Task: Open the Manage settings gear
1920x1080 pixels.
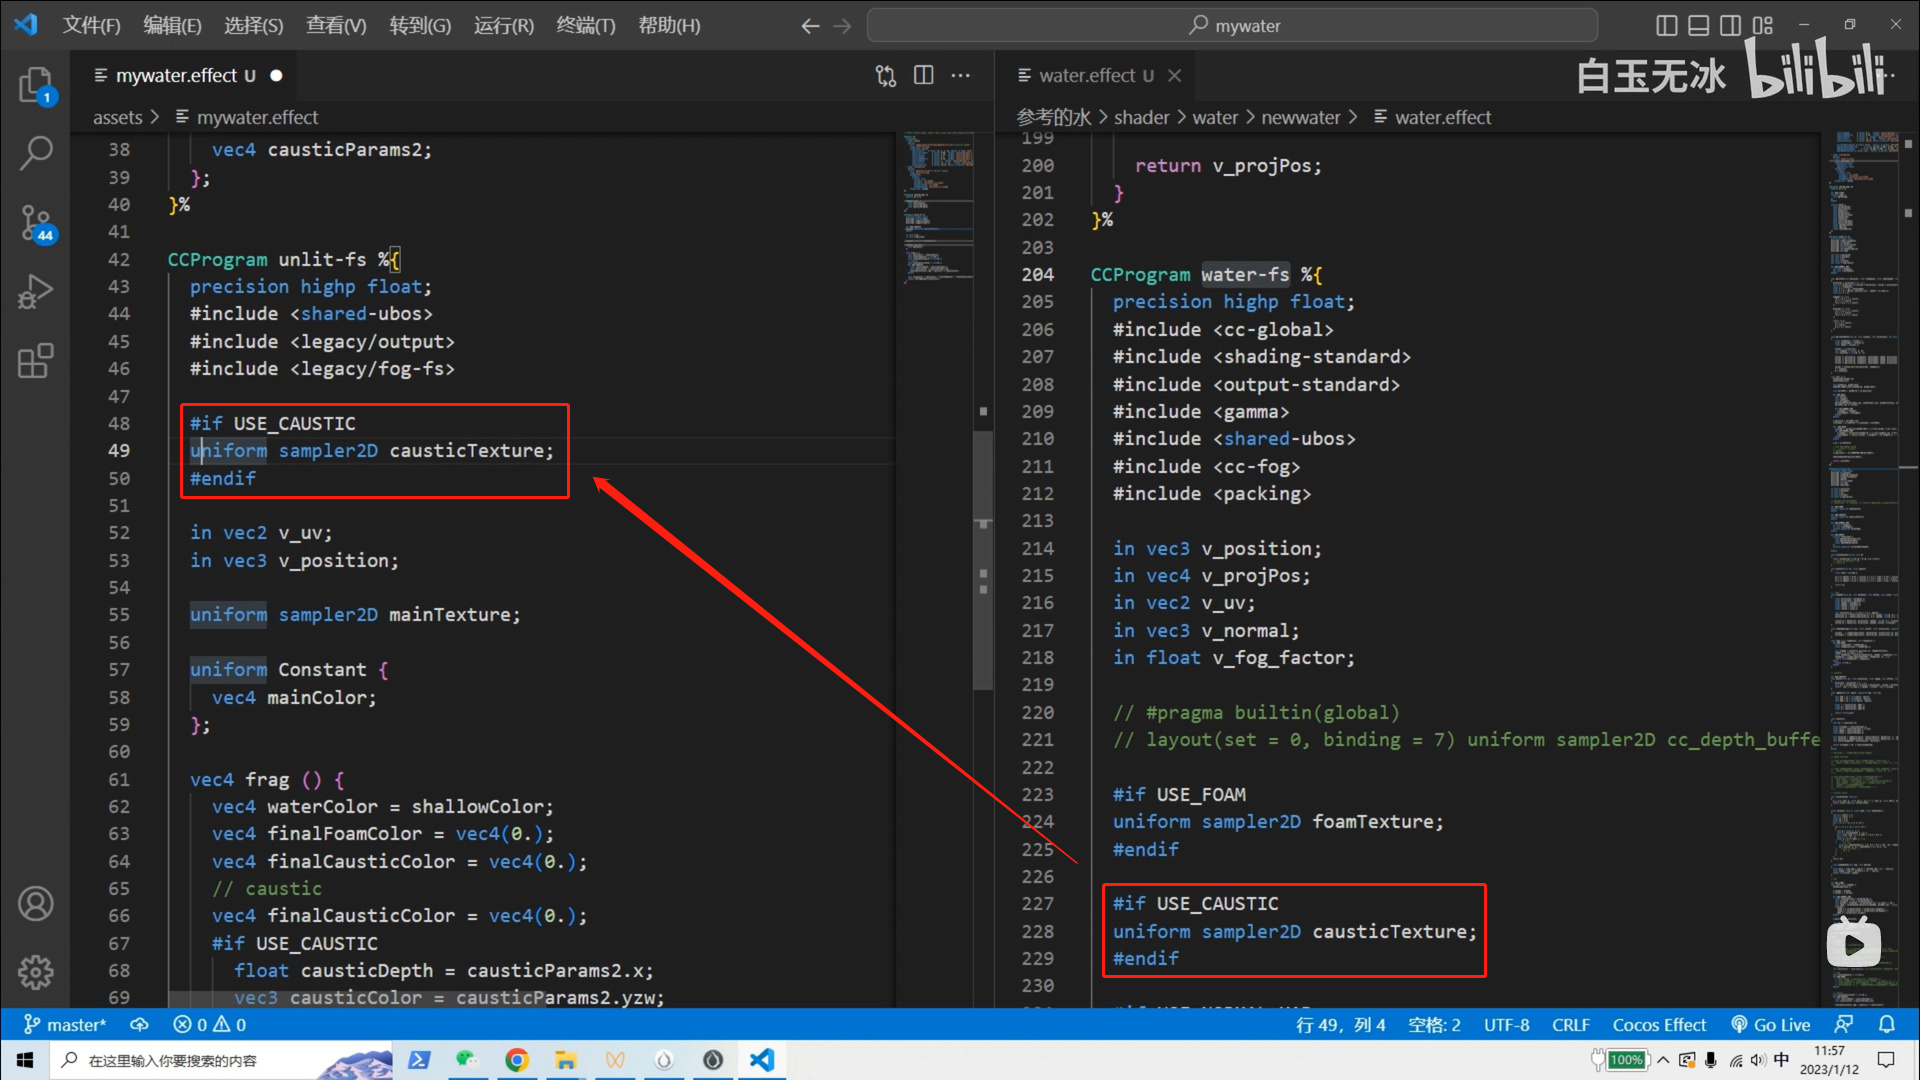Action: click(36, 971)
